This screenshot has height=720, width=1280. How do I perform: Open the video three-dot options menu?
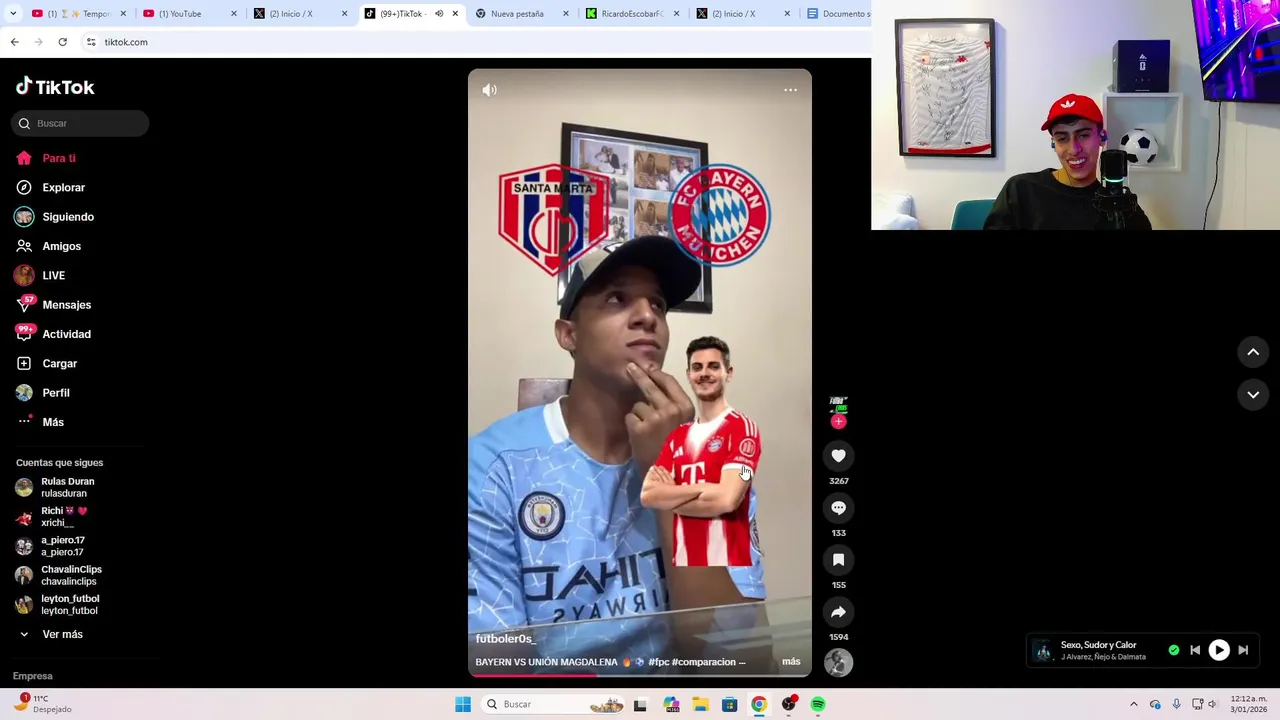(790, 90)
